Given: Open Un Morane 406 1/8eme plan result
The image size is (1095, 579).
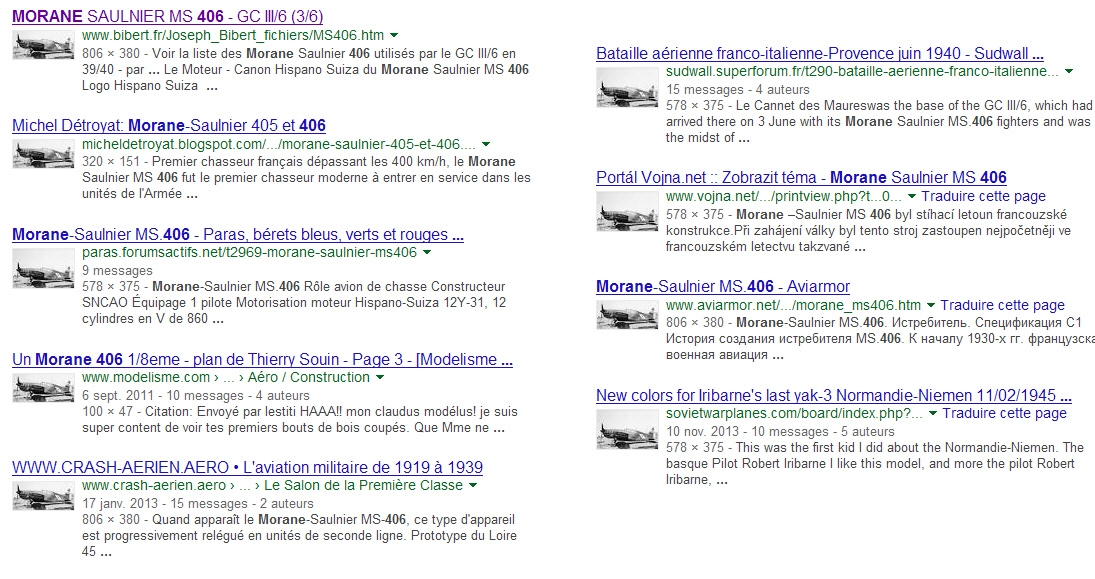Looking at the screenshot, I should (x=263, y=360).
